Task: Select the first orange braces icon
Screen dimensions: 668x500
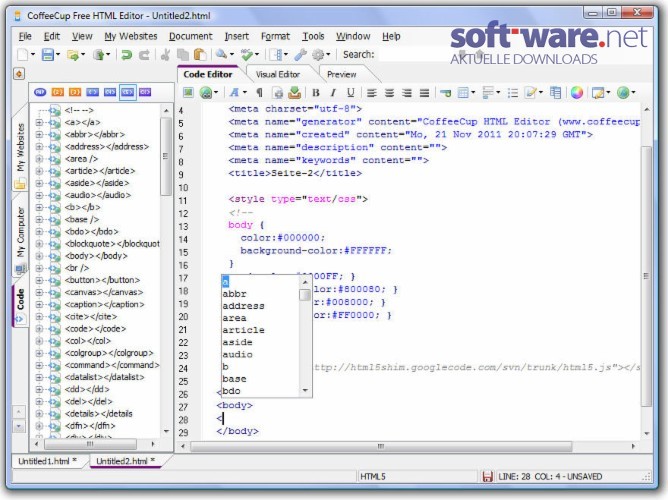Action: coord(58,92)
